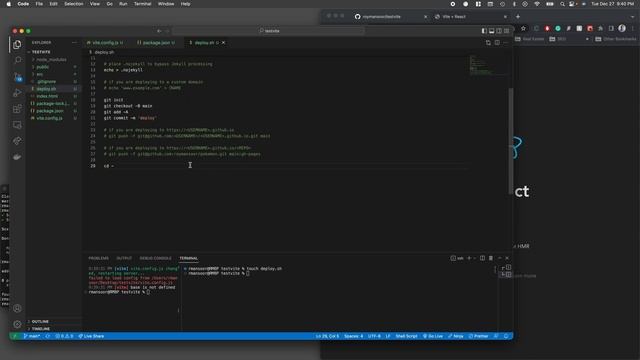
Task: Click Go Live in the status bar
Action: click(x=433, y=336)
